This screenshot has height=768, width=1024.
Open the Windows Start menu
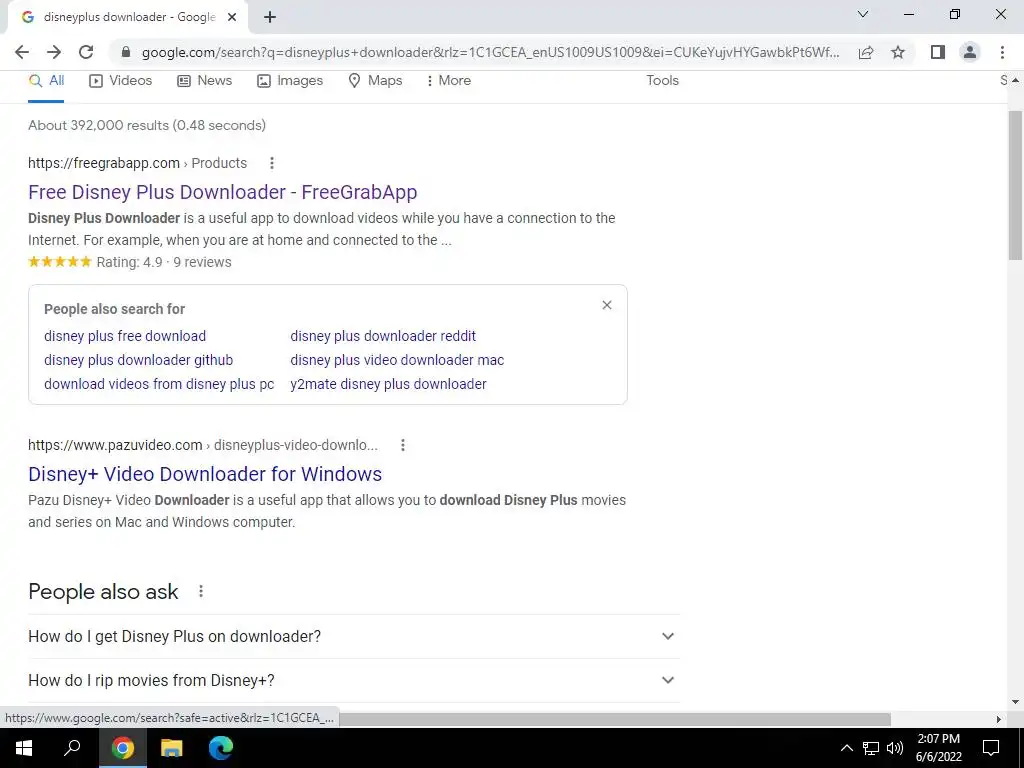(24, 748)
